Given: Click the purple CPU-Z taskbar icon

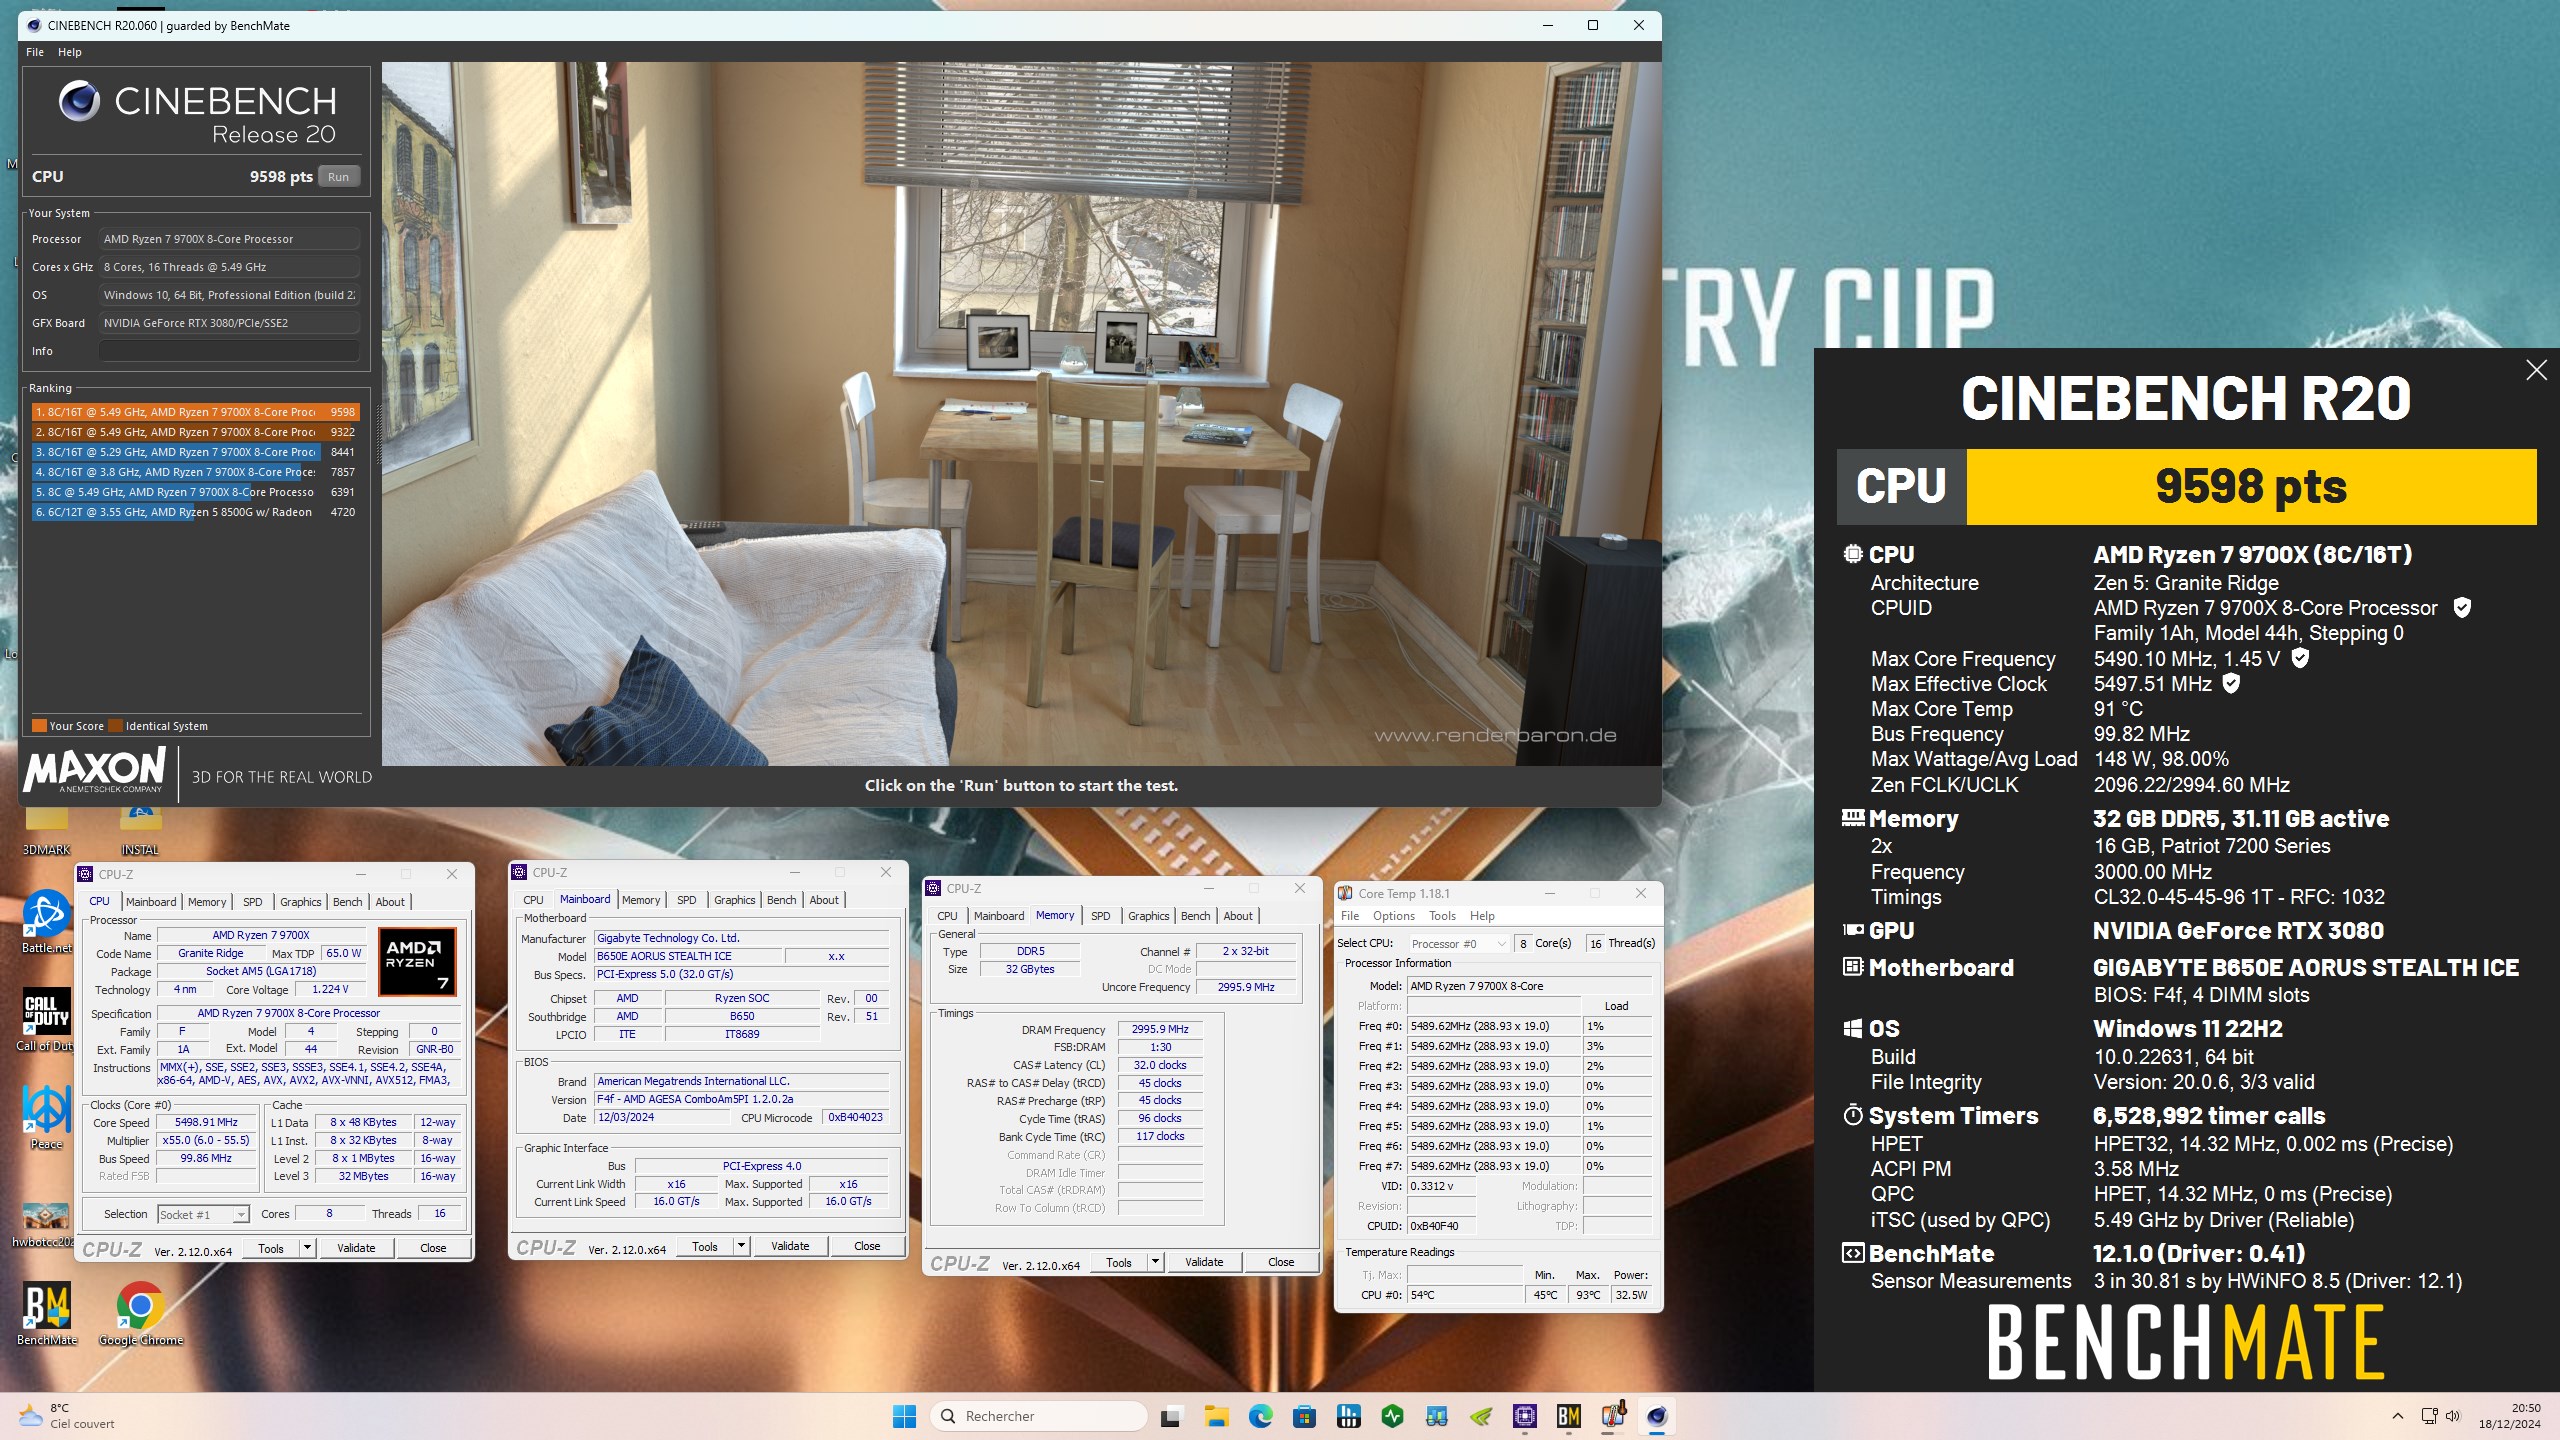Looking at the screenshot, I should click(x=1525, y=1416).
